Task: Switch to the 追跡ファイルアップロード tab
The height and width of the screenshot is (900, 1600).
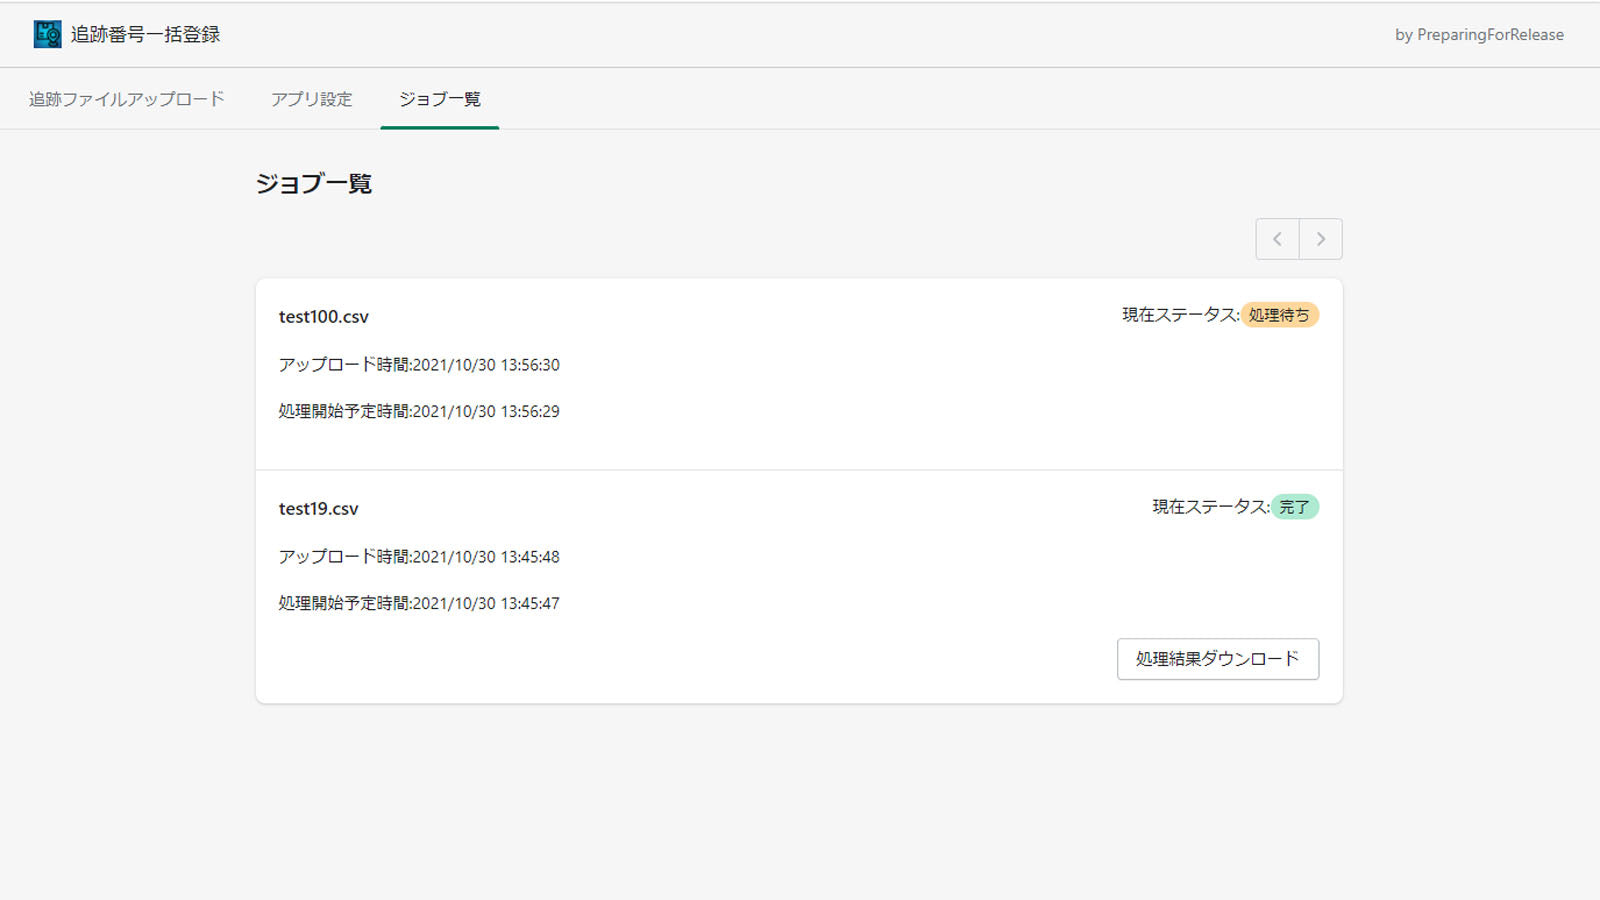Action: (126, 99)
